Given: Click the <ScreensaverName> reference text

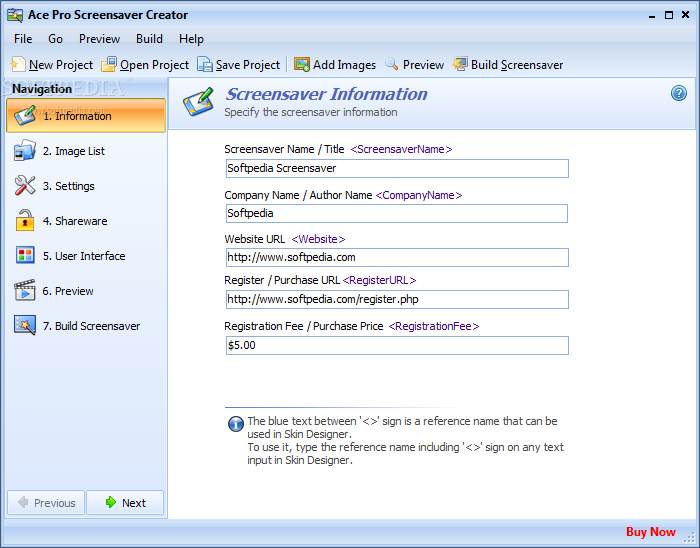Looking at the screenshot, I should coord(401,149).
